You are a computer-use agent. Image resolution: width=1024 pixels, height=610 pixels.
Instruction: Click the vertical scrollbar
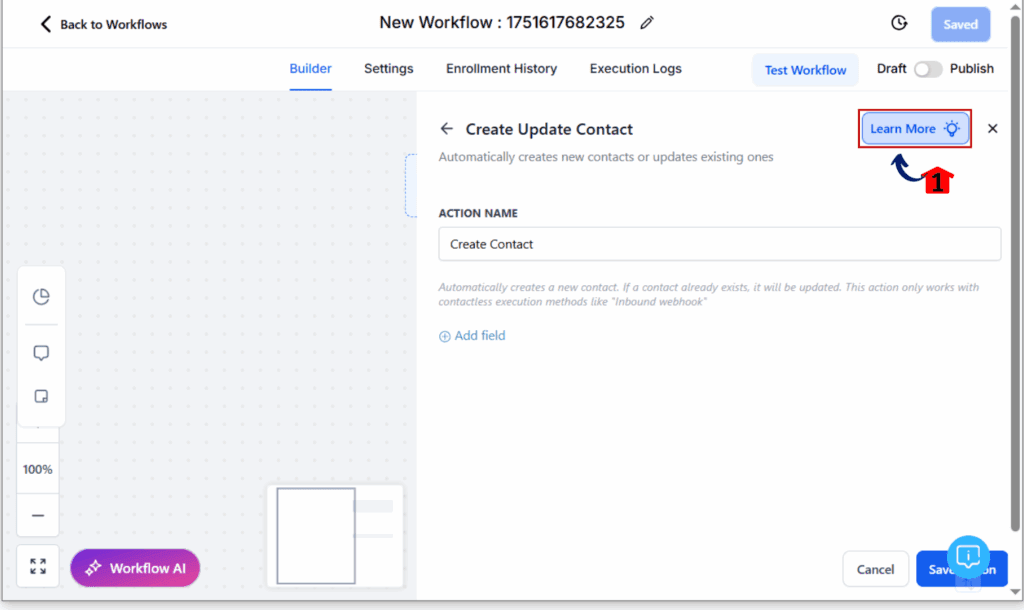tap(1015, 274)
